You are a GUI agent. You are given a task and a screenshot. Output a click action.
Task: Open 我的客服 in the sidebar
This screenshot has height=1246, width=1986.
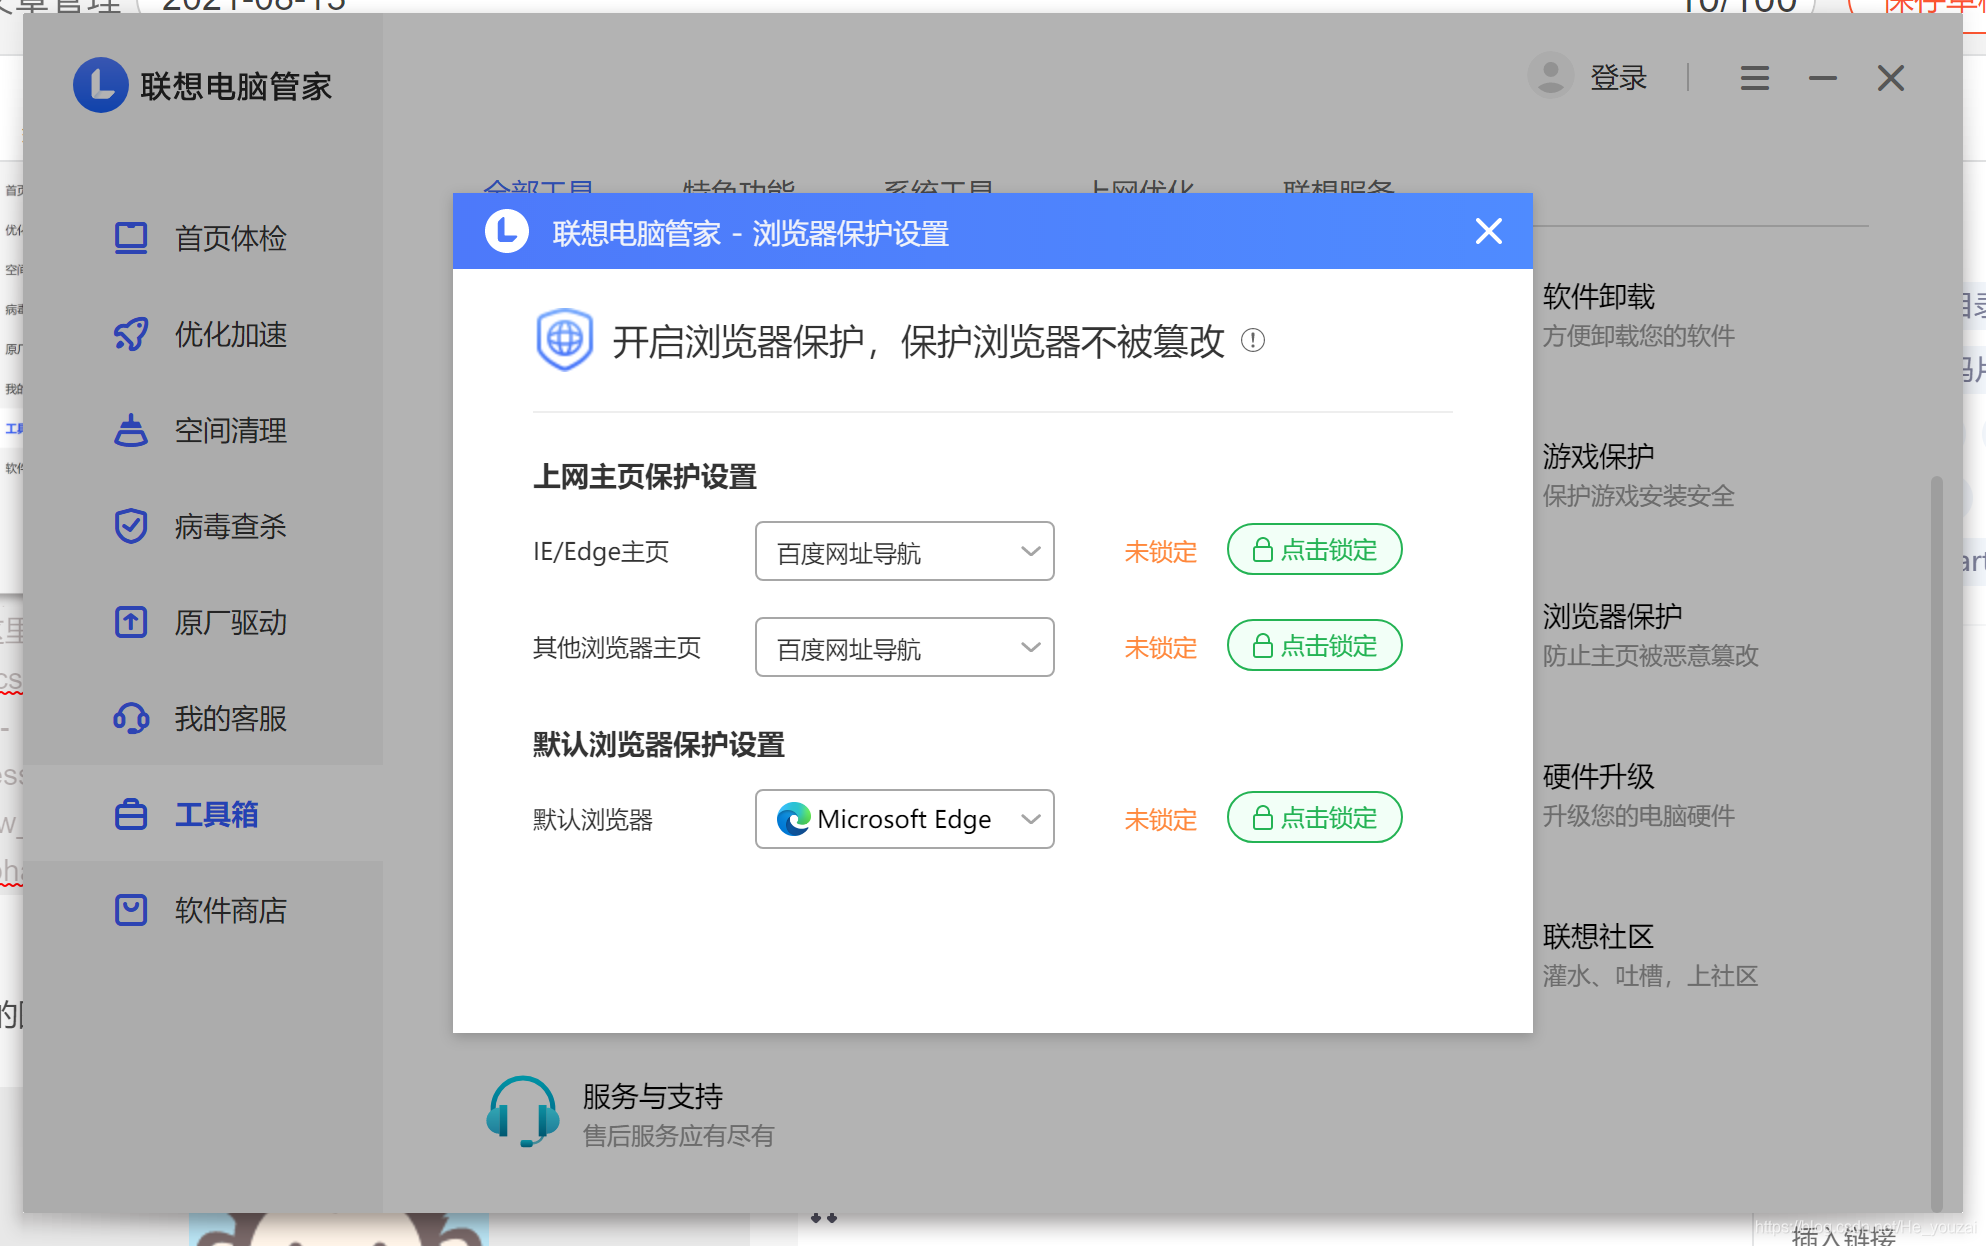202,718
